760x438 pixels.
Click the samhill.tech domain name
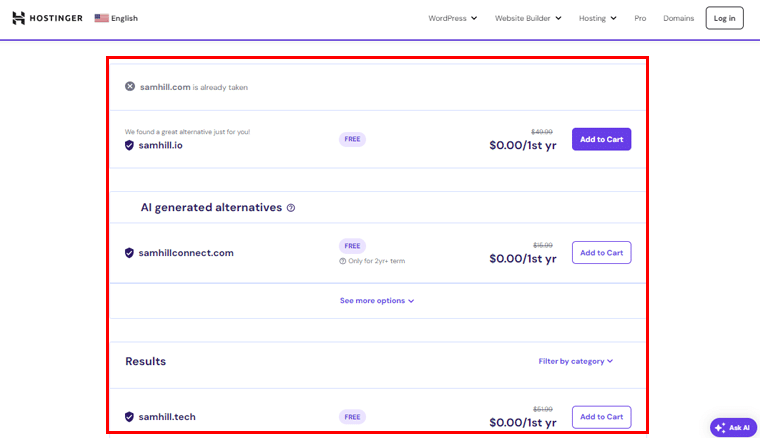click(x=167, y=417)
